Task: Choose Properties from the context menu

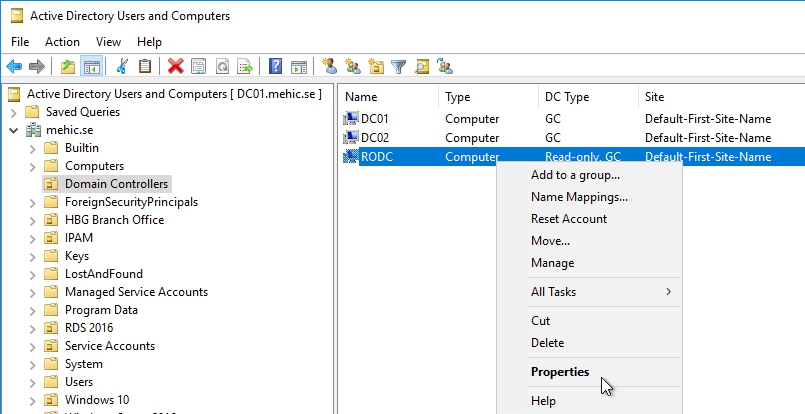Action: (x=560, y=372)
